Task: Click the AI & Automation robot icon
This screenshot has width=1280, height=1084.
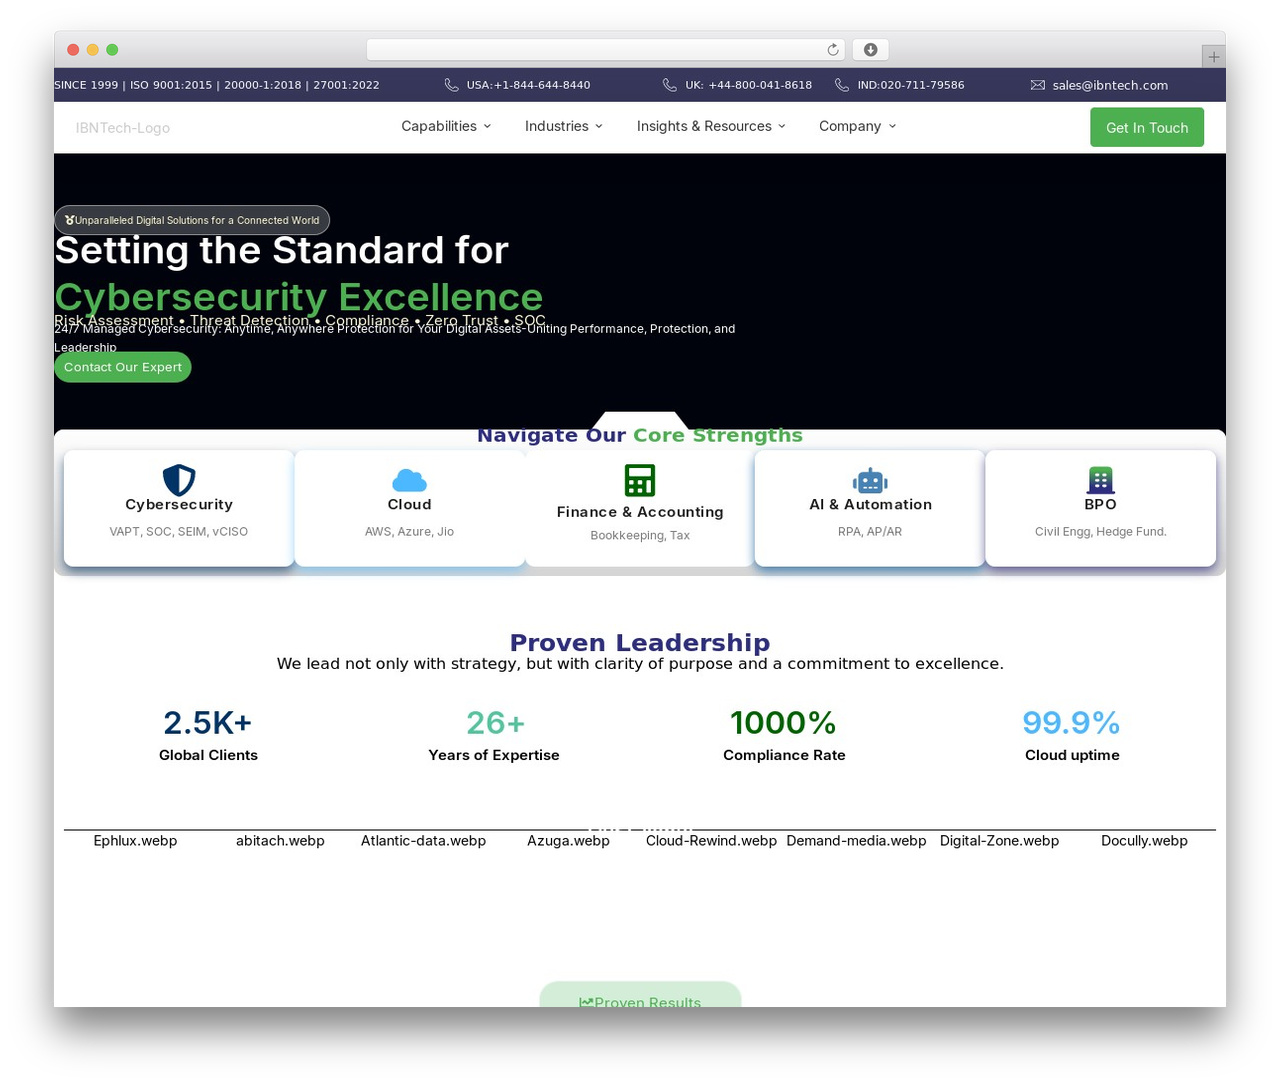Action: tap(870, 481)
